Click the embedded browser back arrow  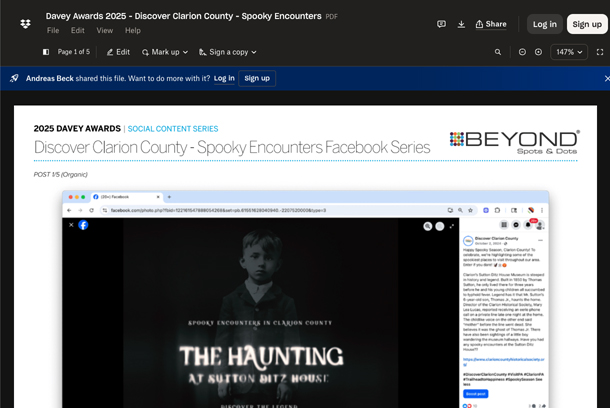click(x=69, y=210)
